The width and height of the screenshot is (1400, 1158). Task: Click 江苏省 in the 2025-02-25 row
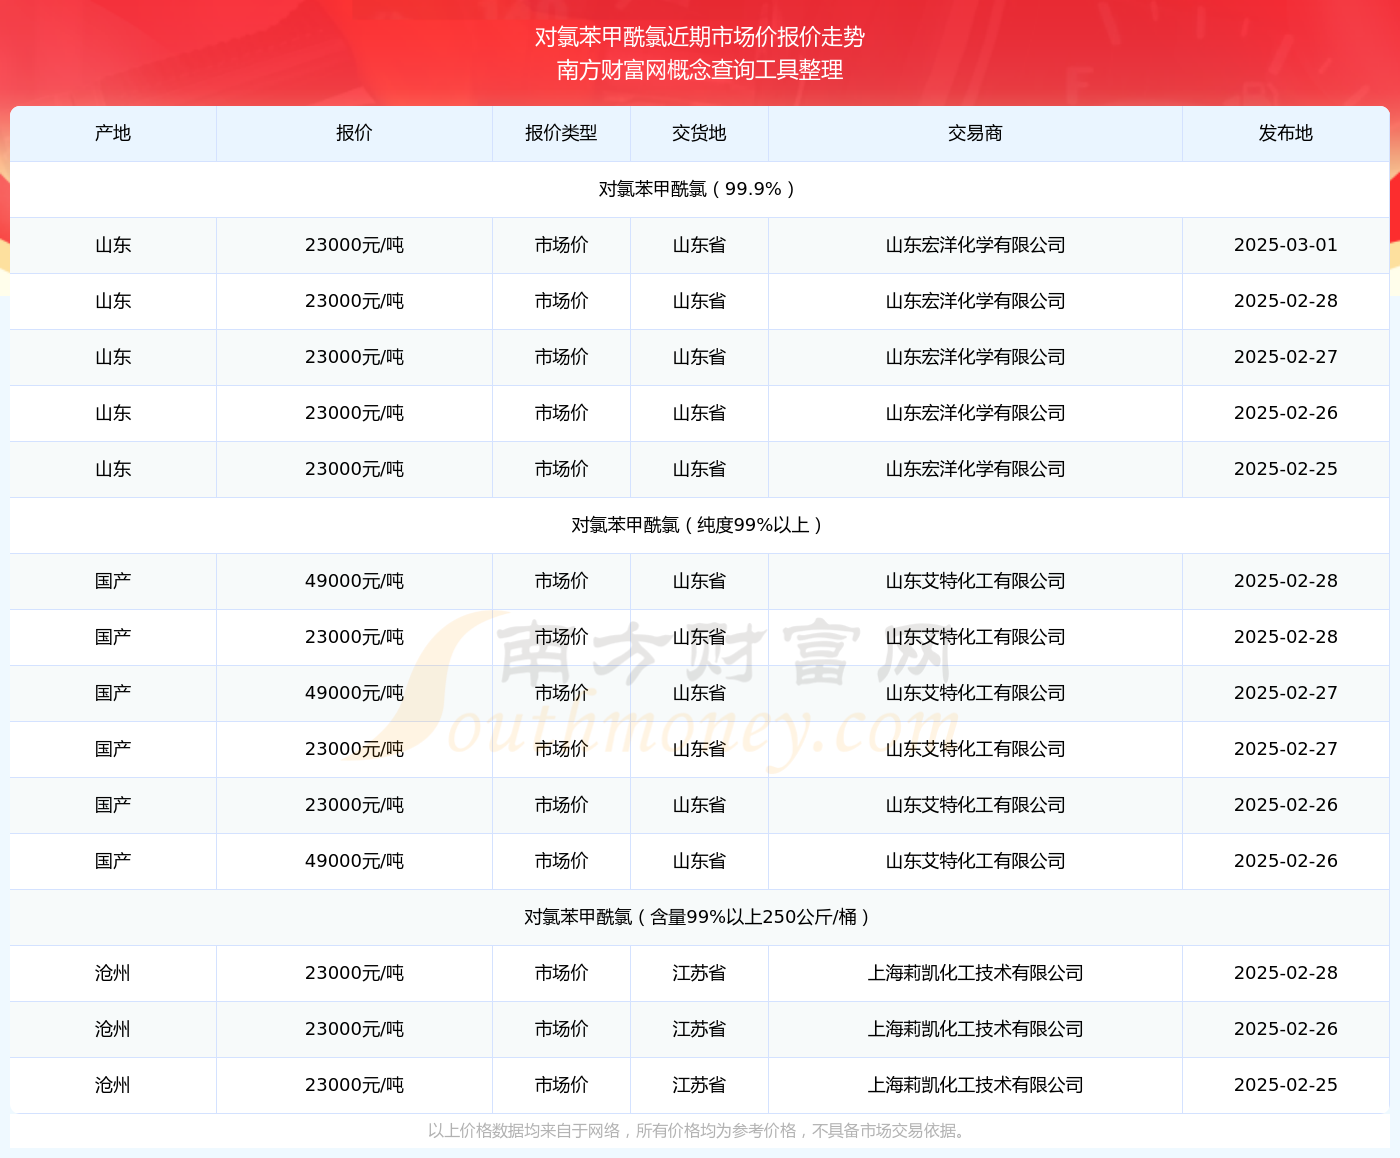[699, 1085]
